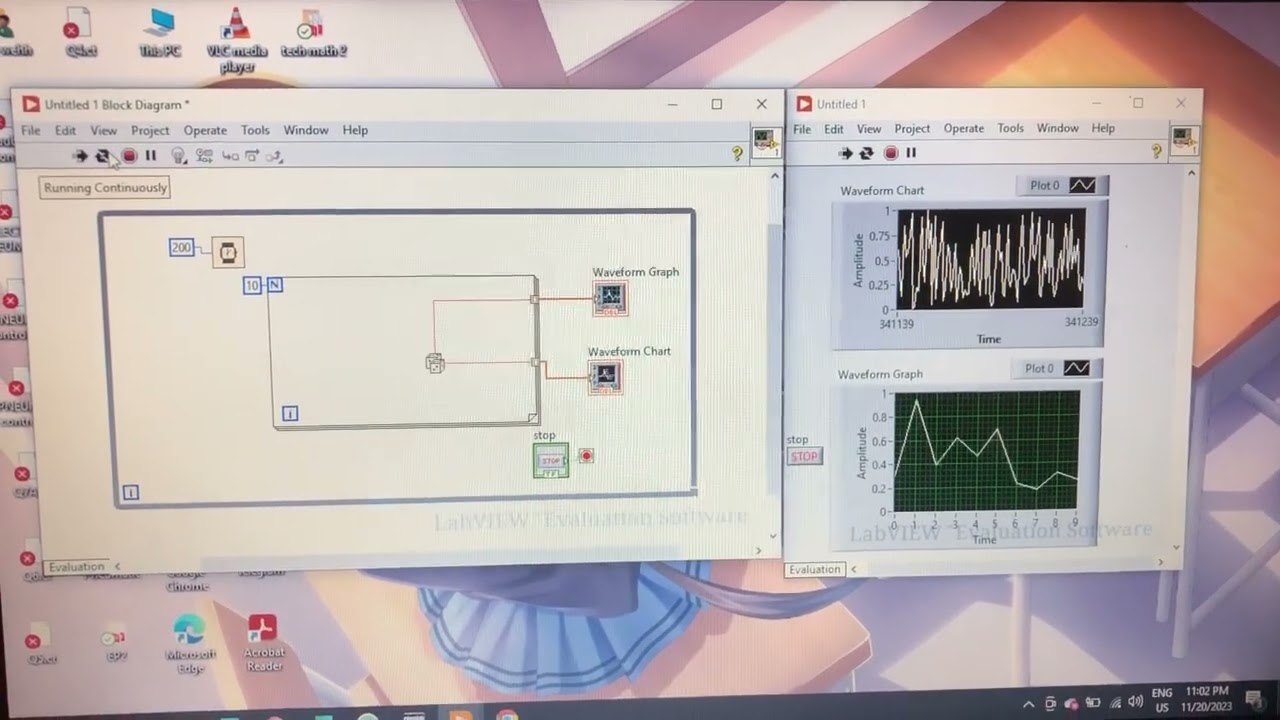The height and width of the screenshot is (720, 1280).
Task: Open the Help menu in the Untitled 1 front panel
Action: [1103, 128]
